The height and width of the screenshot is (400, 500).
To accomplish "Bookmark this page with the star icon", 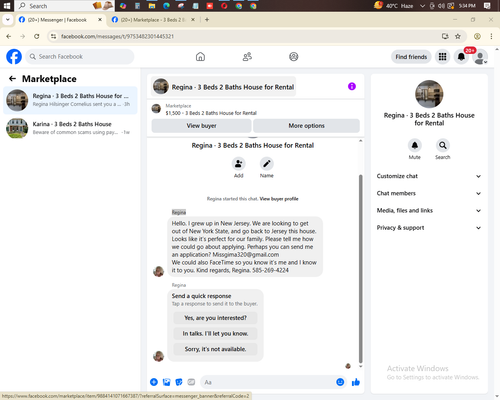I will [x=458, y=36].
